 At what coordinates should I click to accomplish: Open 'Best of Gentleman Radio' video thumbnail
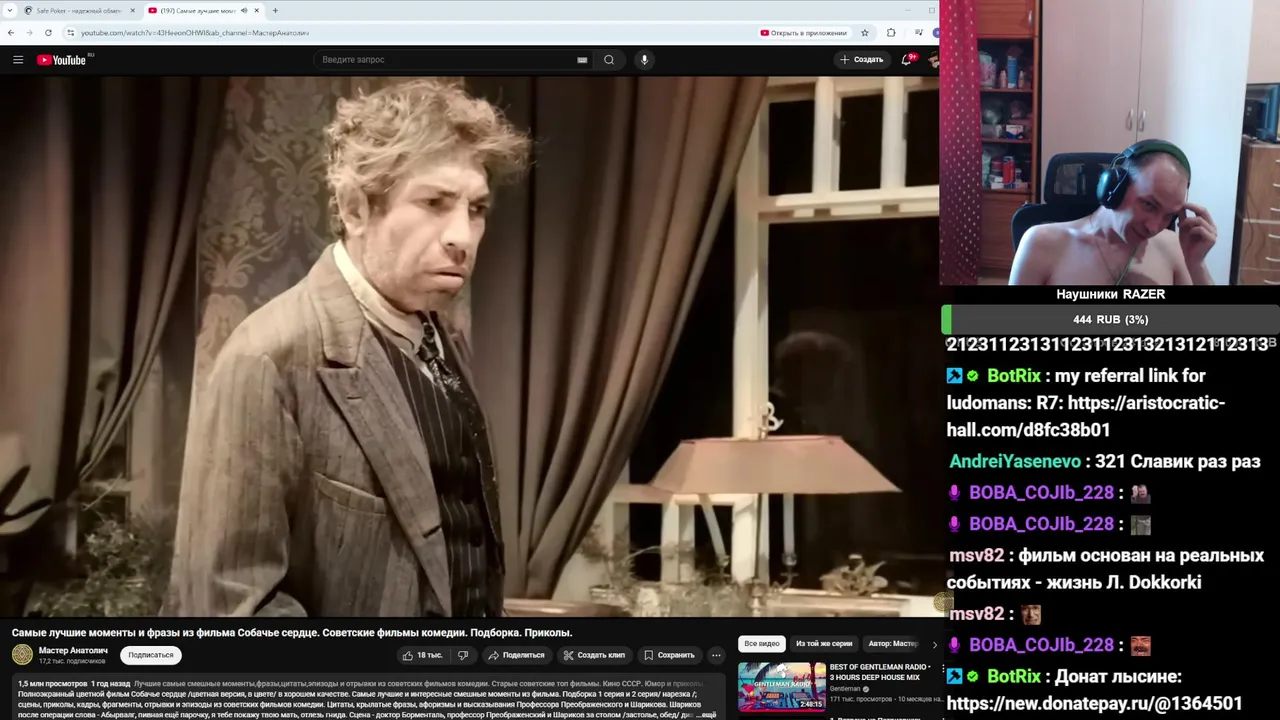pos(782,686)
